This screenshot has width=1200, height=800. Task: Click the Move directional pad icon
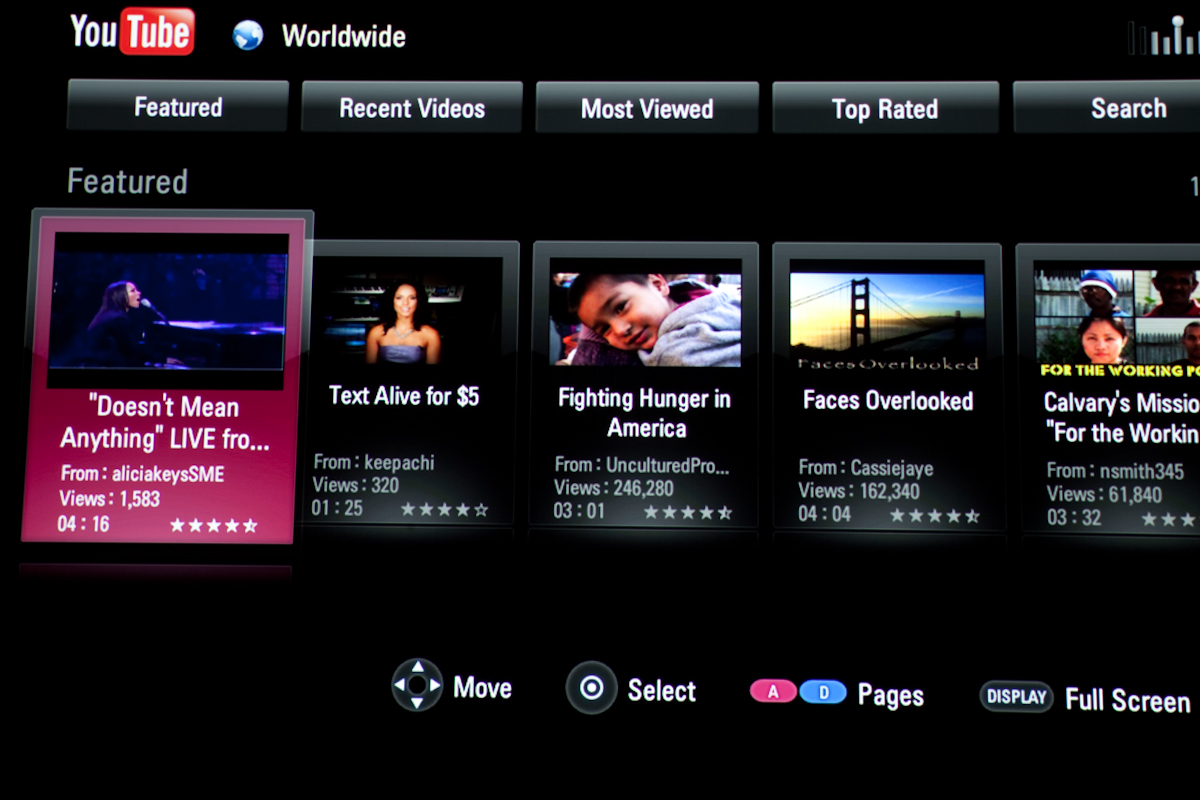click(x=417, y=685)
